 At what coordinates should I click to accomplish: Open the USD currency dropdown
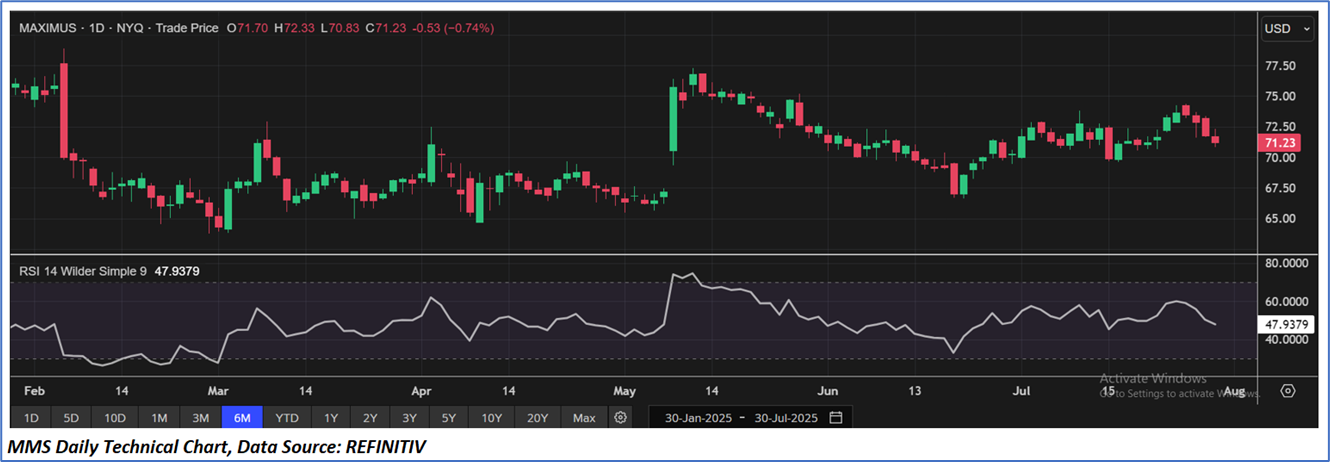pos(1288,29)
